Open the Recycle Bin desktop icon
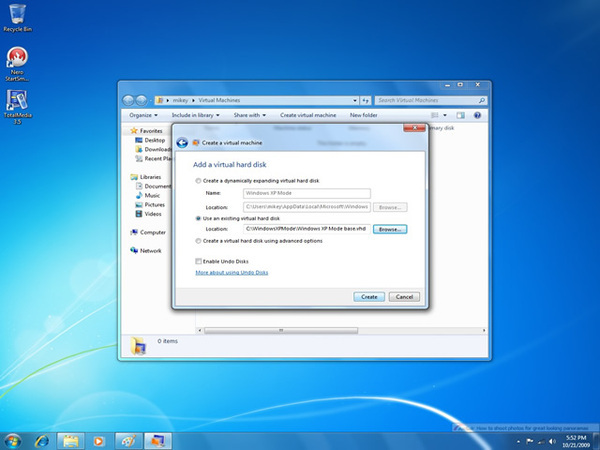 point(17,18)
